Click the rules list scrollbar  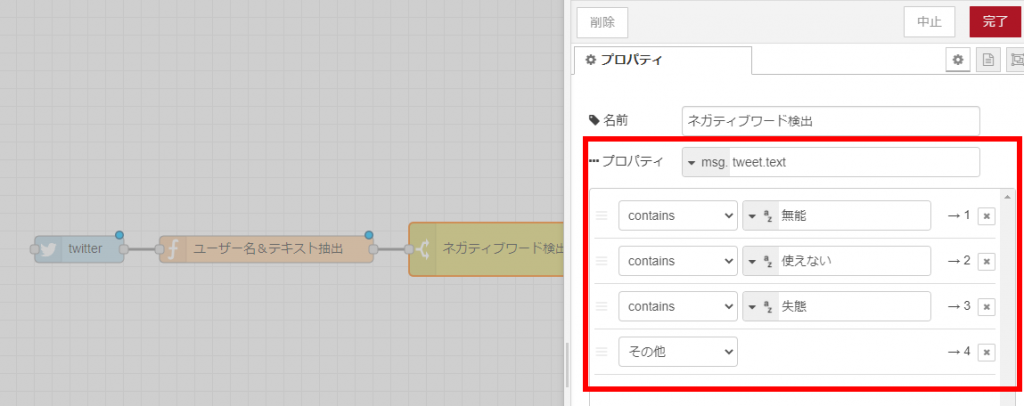click(1006, 287)
